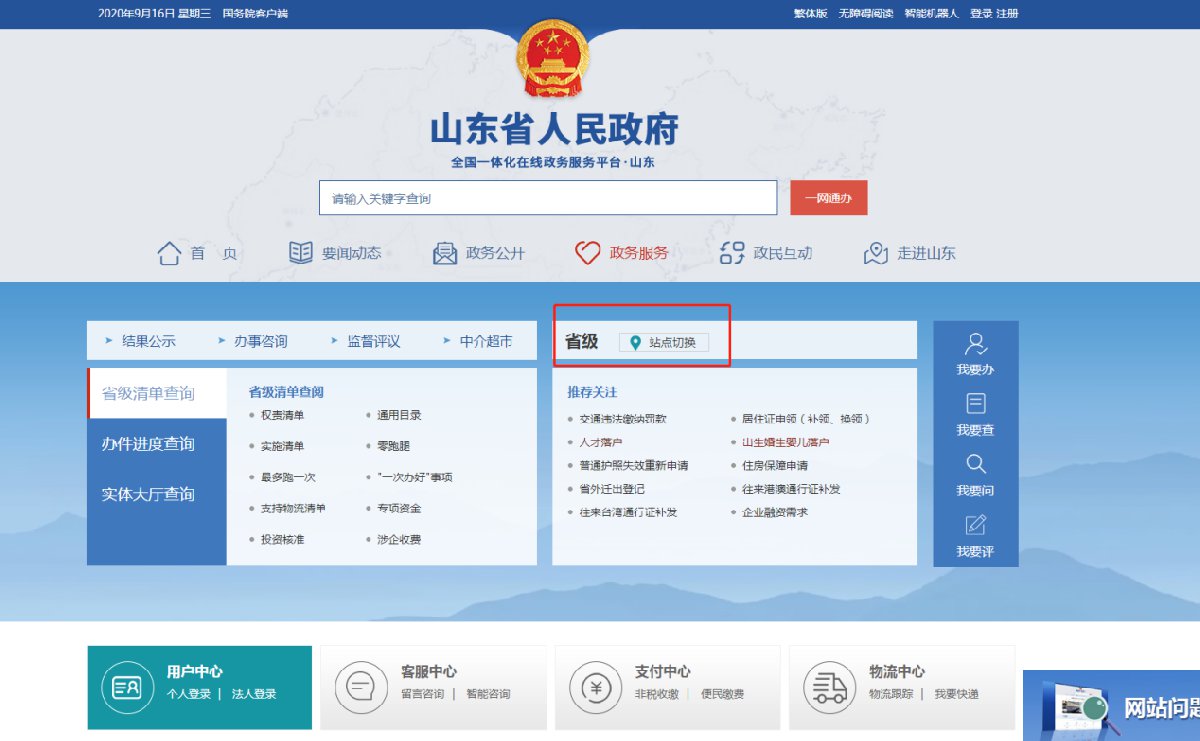The height and width of the screenshot is (741, 1200).
Task: Open the 企业融资需求 link
Action: pyautogui.click(x=774, y=512)
